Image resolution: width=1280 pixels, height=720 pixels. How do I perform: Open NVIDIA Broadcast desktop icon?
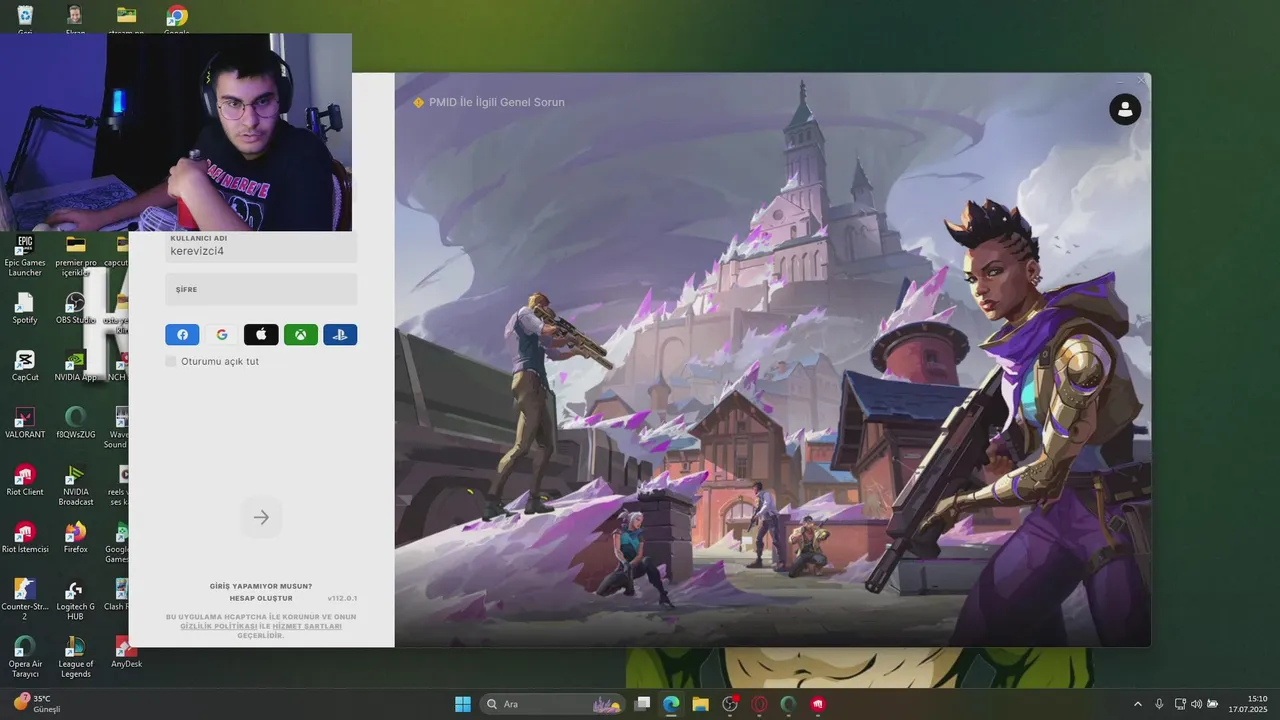click(x=75, y=485)
